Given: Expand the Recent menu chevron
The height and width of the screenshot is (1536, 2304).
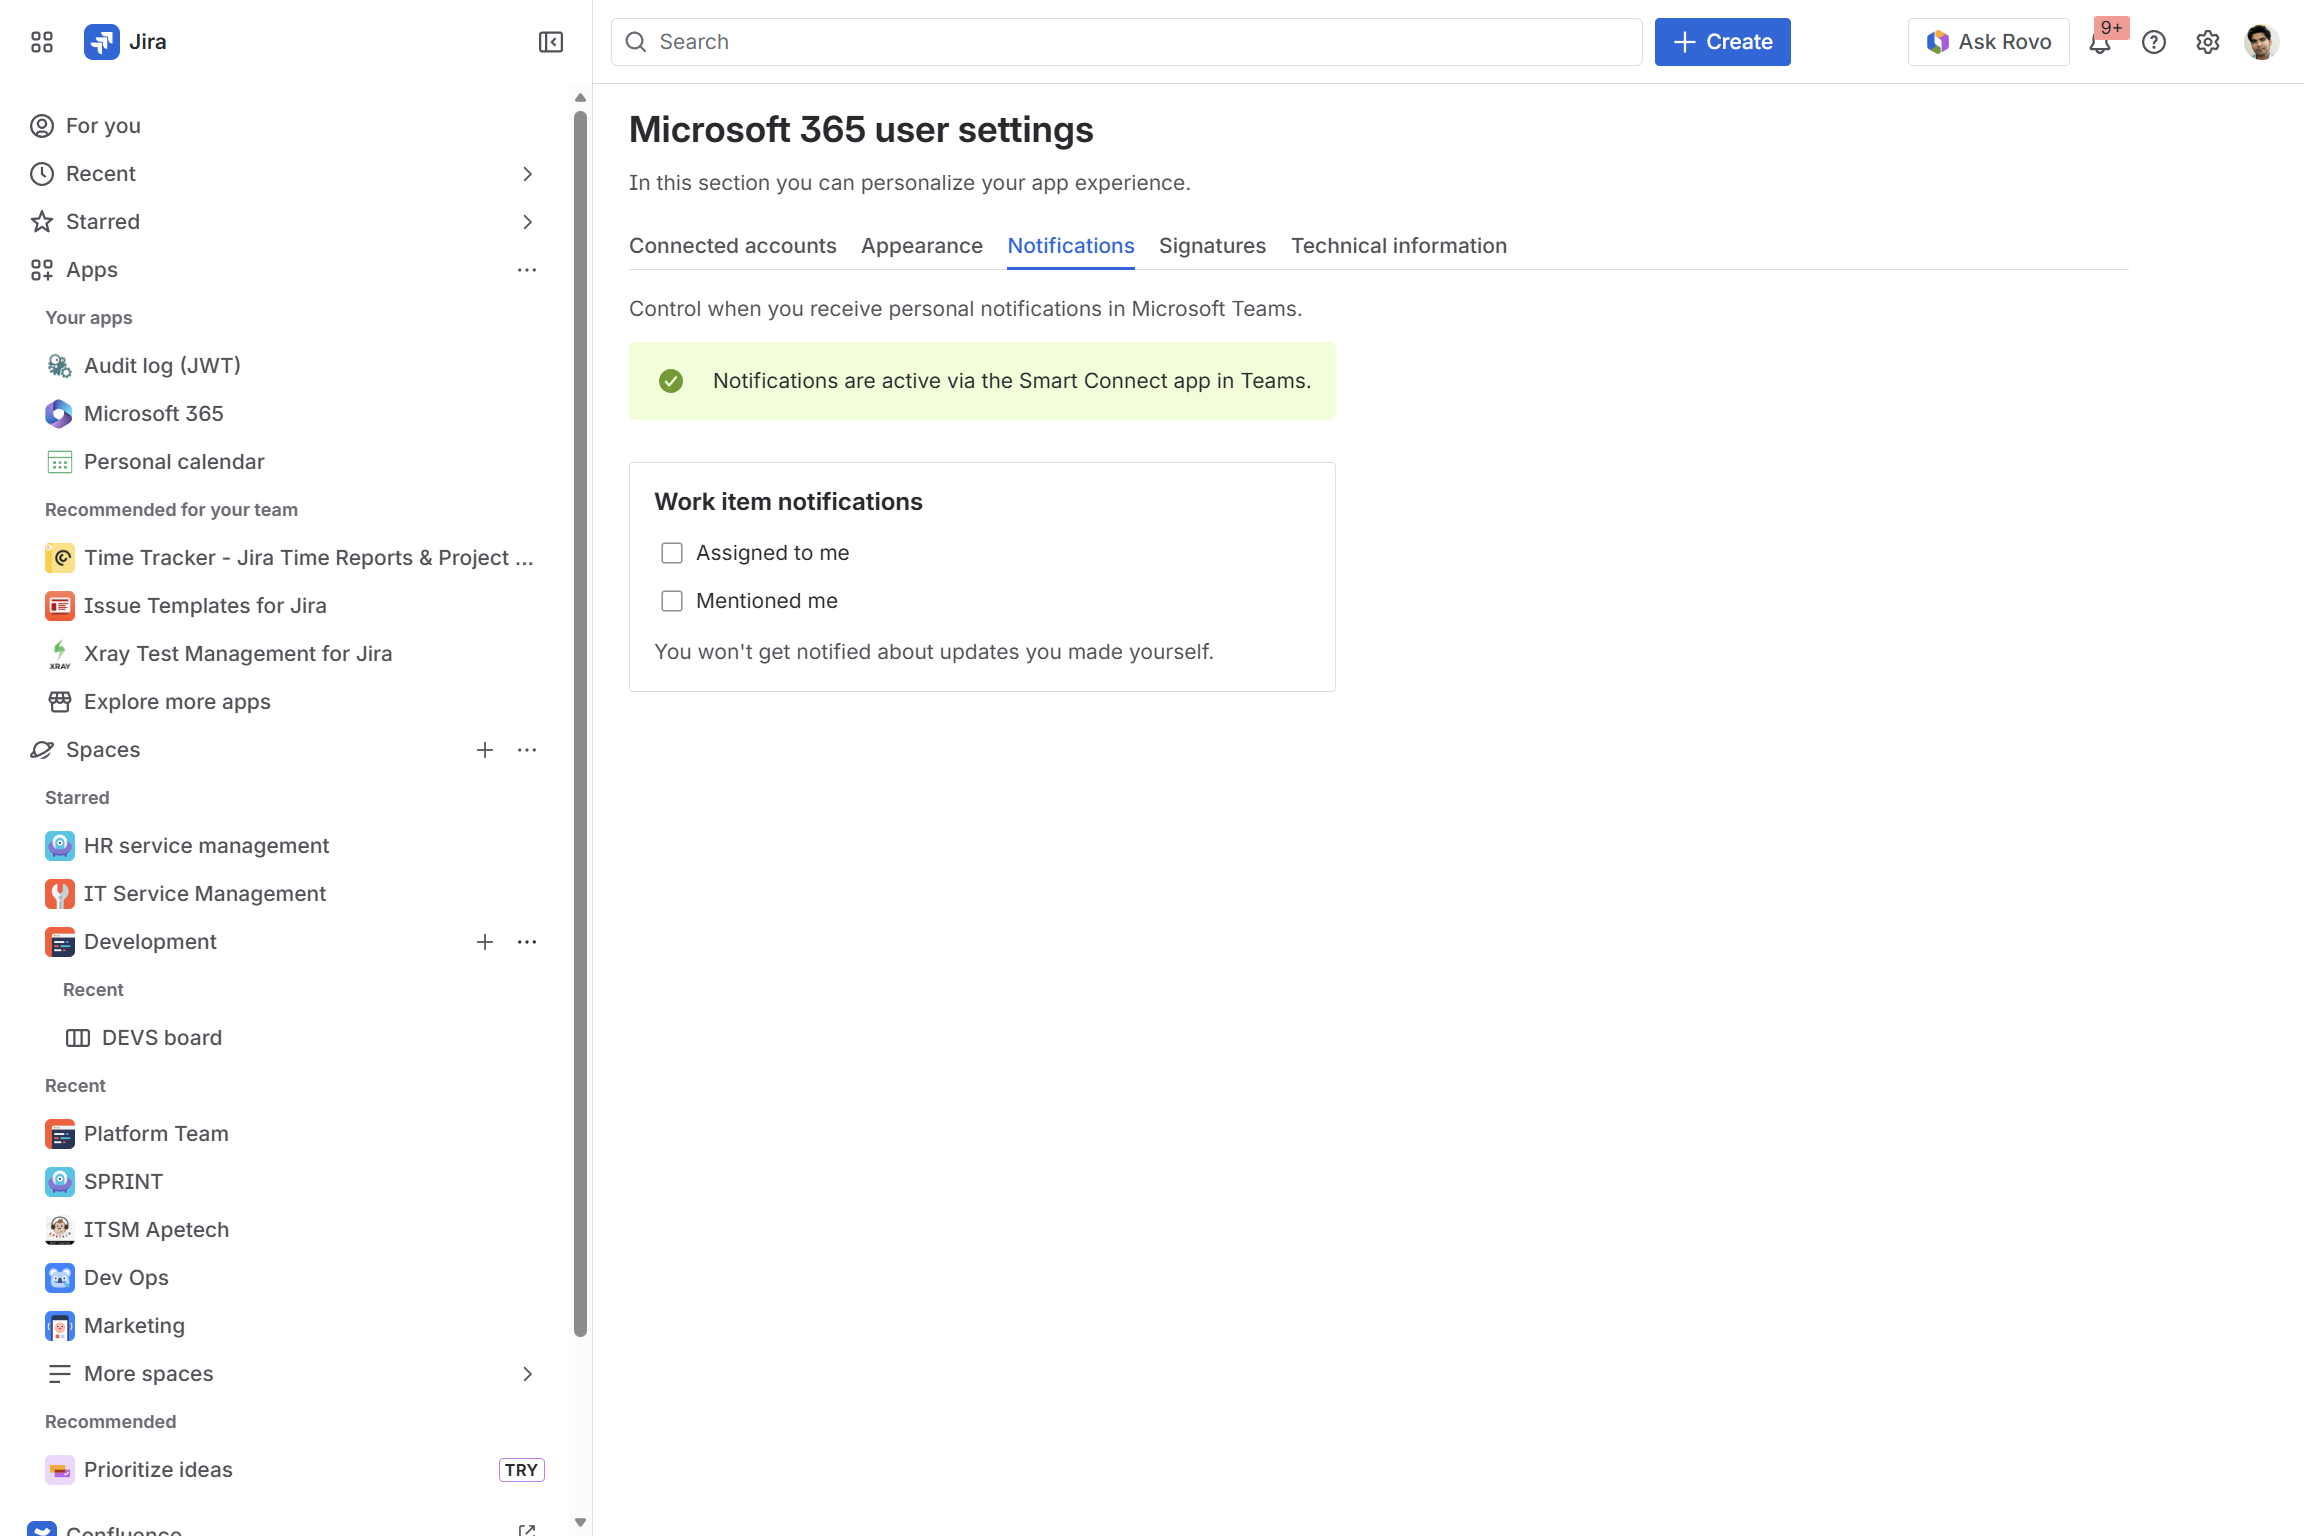Looking at the screenshot, I should tap(528, 174).
